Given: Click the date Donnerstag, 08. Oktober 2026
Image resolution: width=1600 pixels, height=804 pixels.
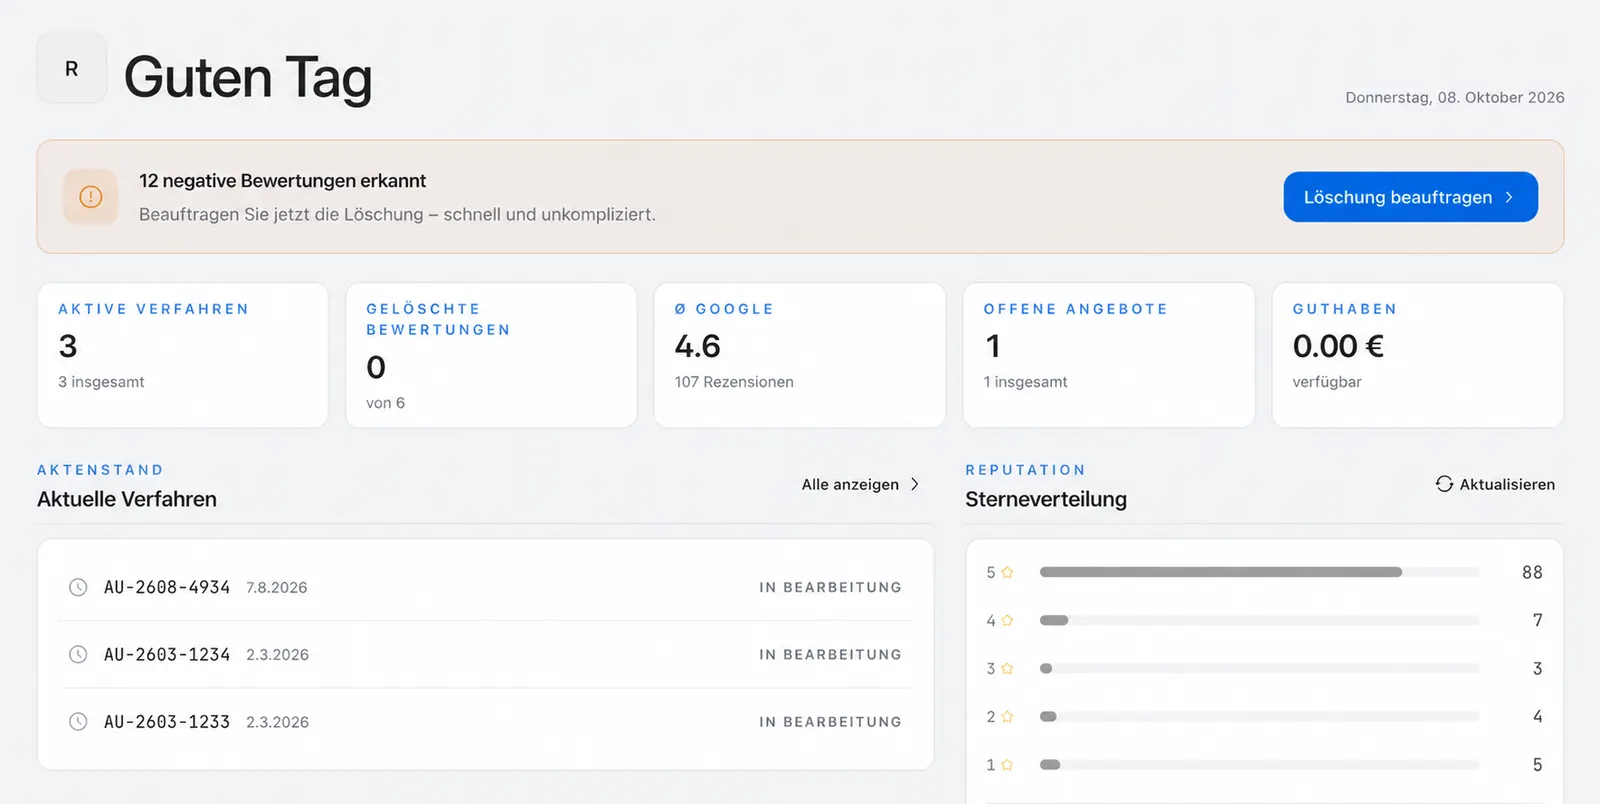Looking at the screenshot, I should (1455, 97).
